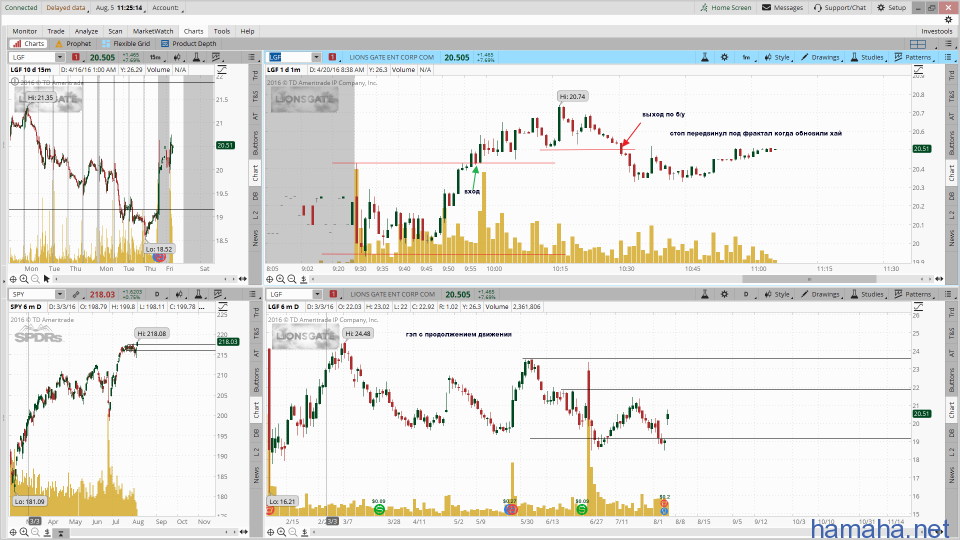960x540 pixels.
Task: Zoom in on SPY chart
Action: pos(24,532)
